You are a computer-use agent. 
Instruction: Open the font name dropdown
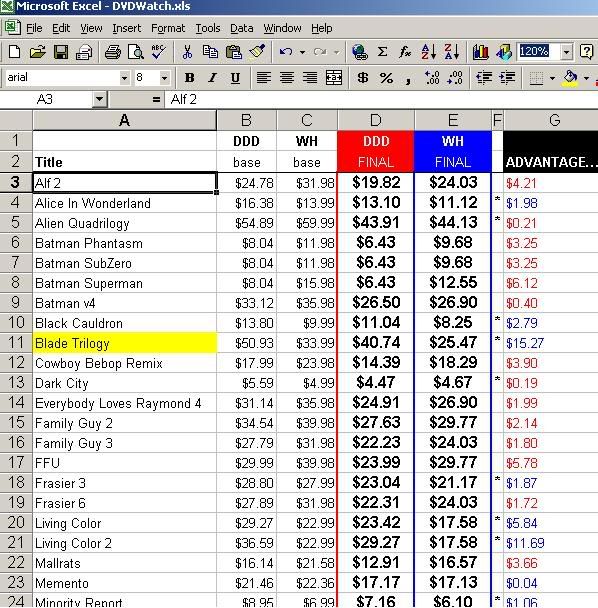click(124, 78)
